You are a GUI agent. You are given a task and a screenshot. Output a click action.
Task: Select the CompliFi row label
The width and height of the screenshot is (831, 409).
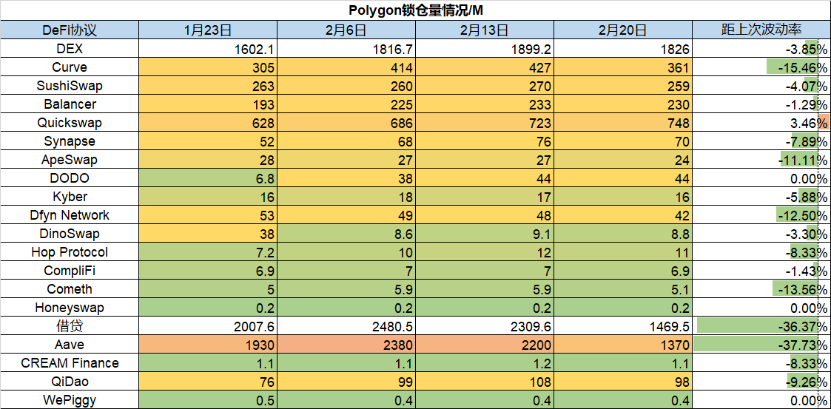pyautogui.click(x=69, y=271)
